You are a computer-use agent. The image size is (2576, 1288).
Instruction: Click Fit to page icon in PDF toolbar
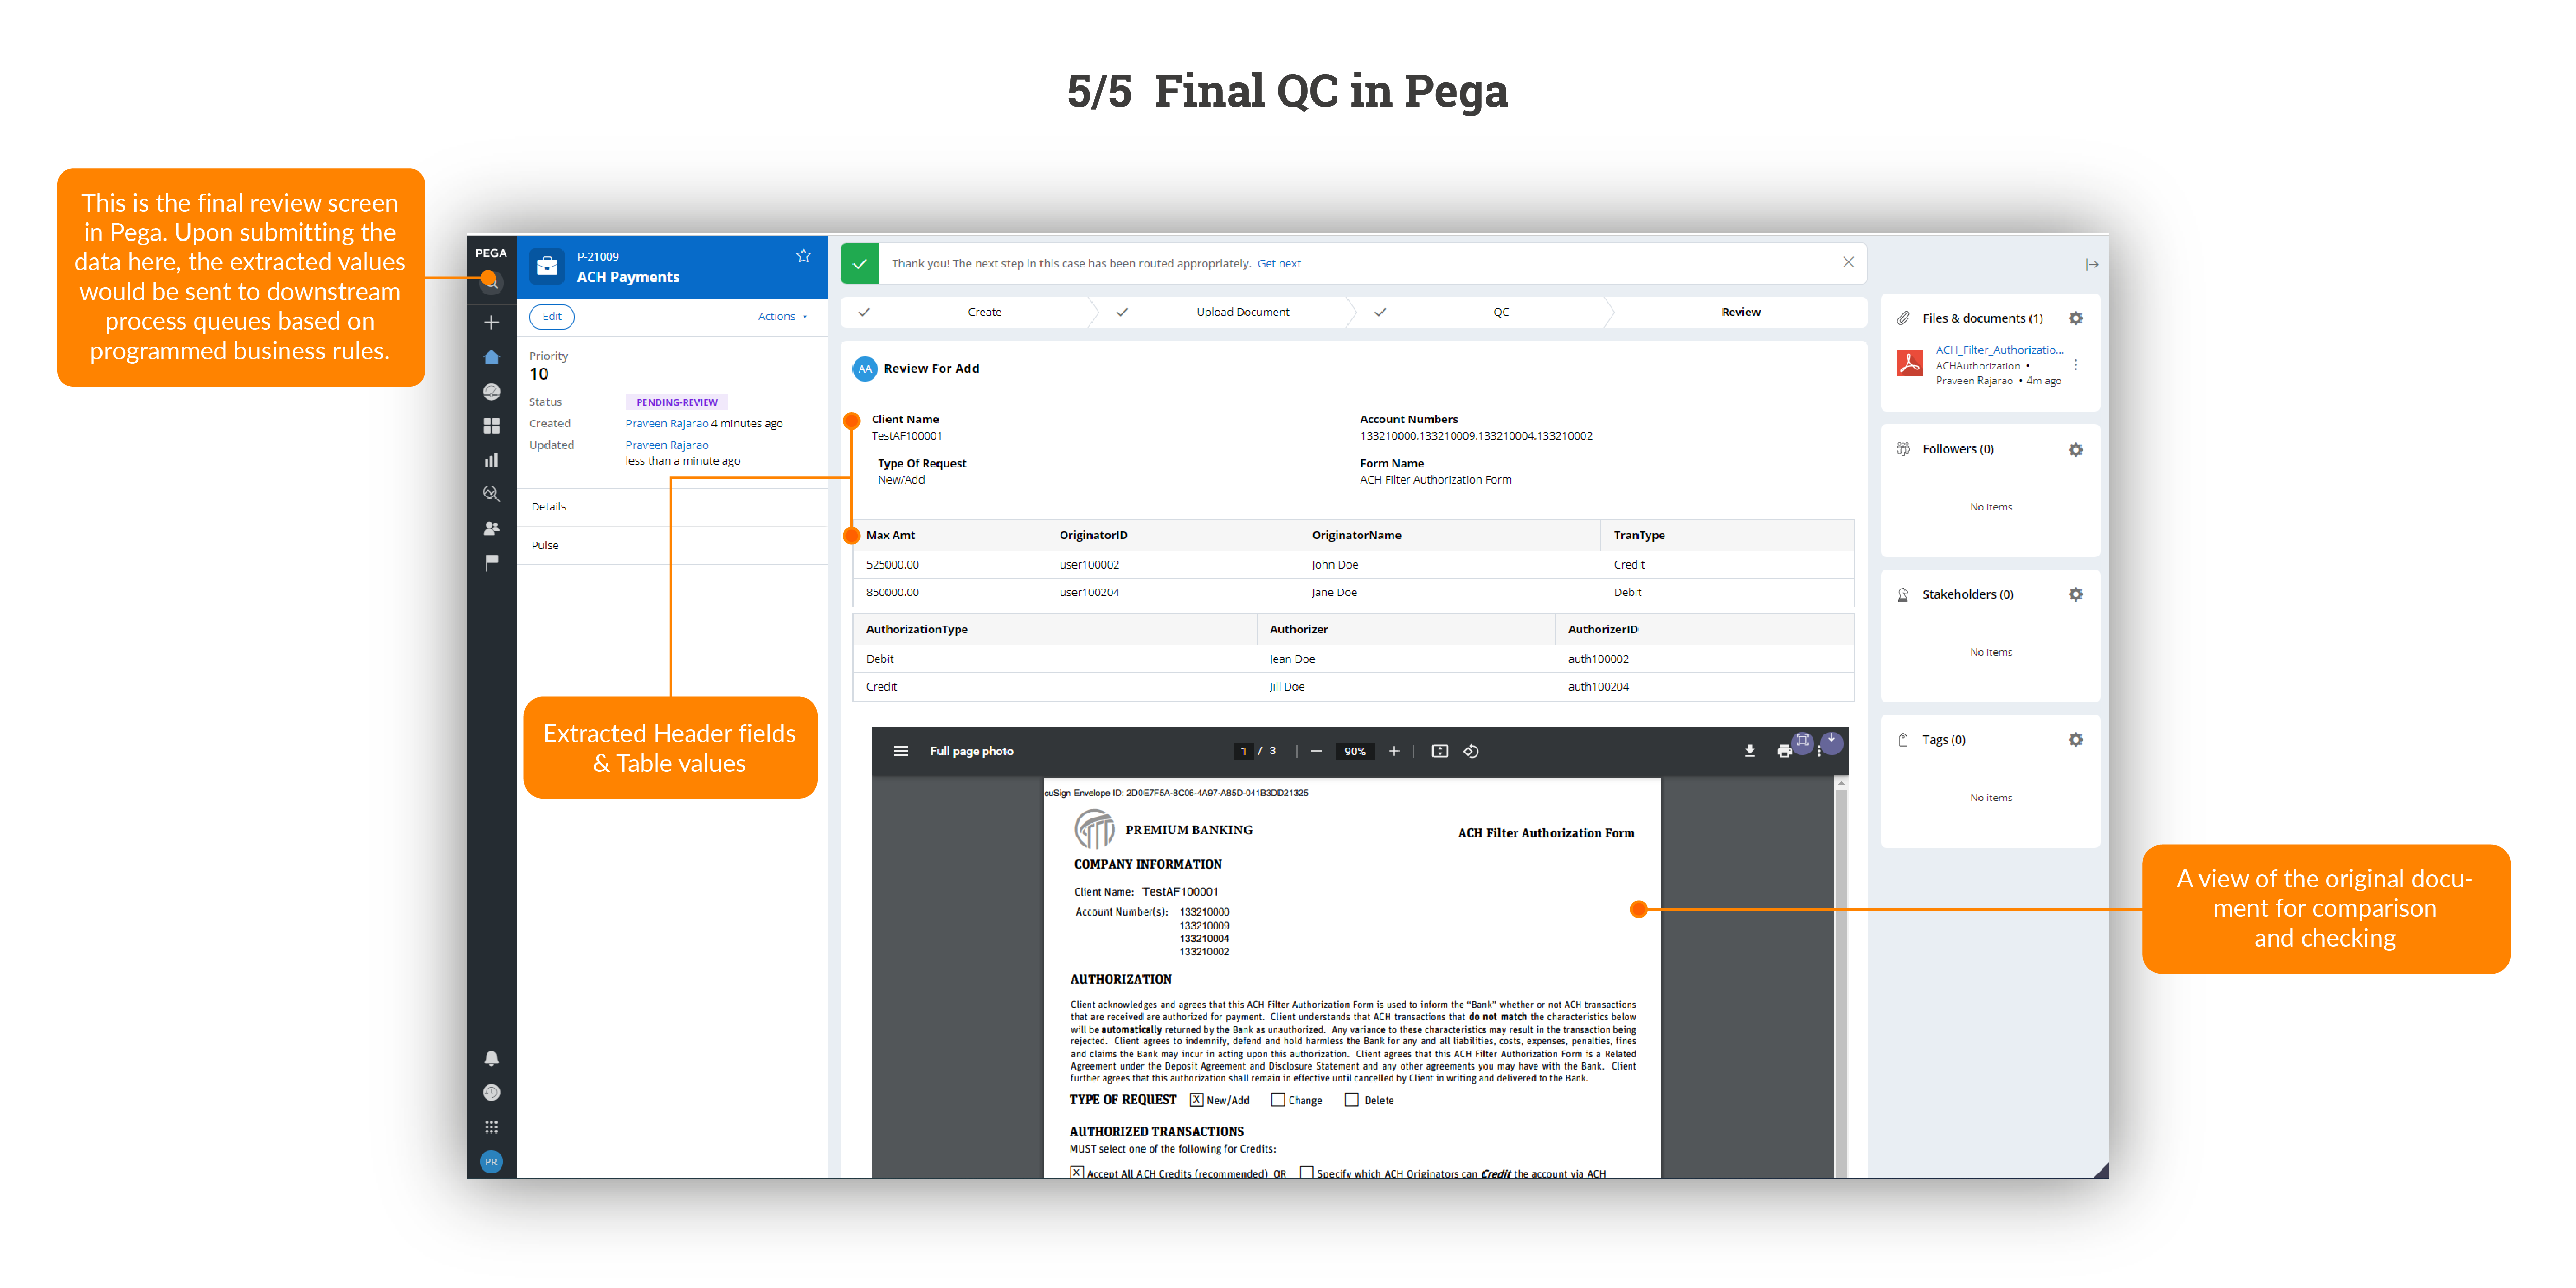pos(1439,751)
